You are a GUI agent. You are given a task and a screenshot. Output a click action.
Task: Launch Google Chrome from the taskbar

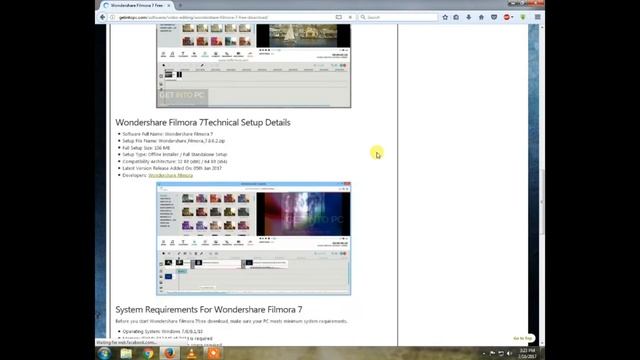pyautogui.click(x=148, y=353)
